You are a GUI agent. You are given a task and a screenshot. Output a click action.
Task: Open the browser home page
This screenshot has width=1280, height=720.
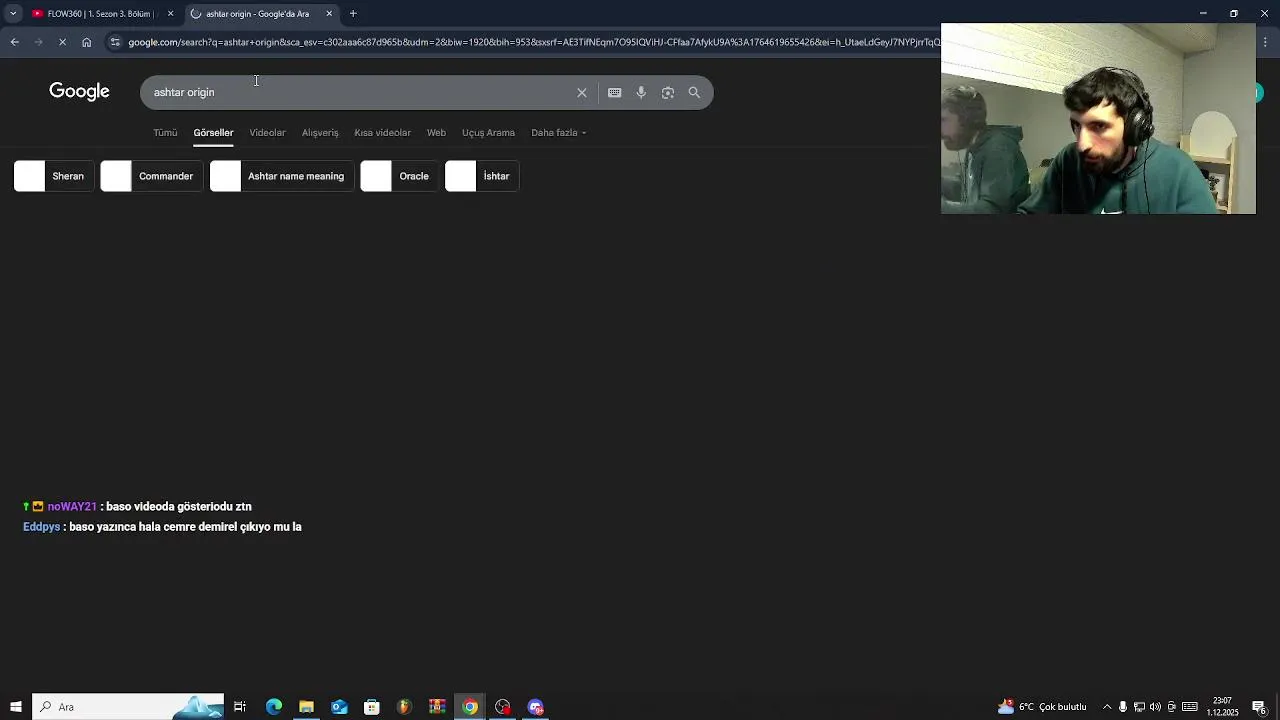click(x=87, y=42)
